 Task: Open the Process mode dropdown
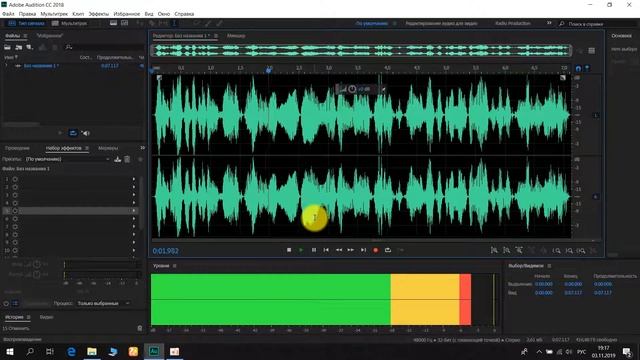[104, 304]
